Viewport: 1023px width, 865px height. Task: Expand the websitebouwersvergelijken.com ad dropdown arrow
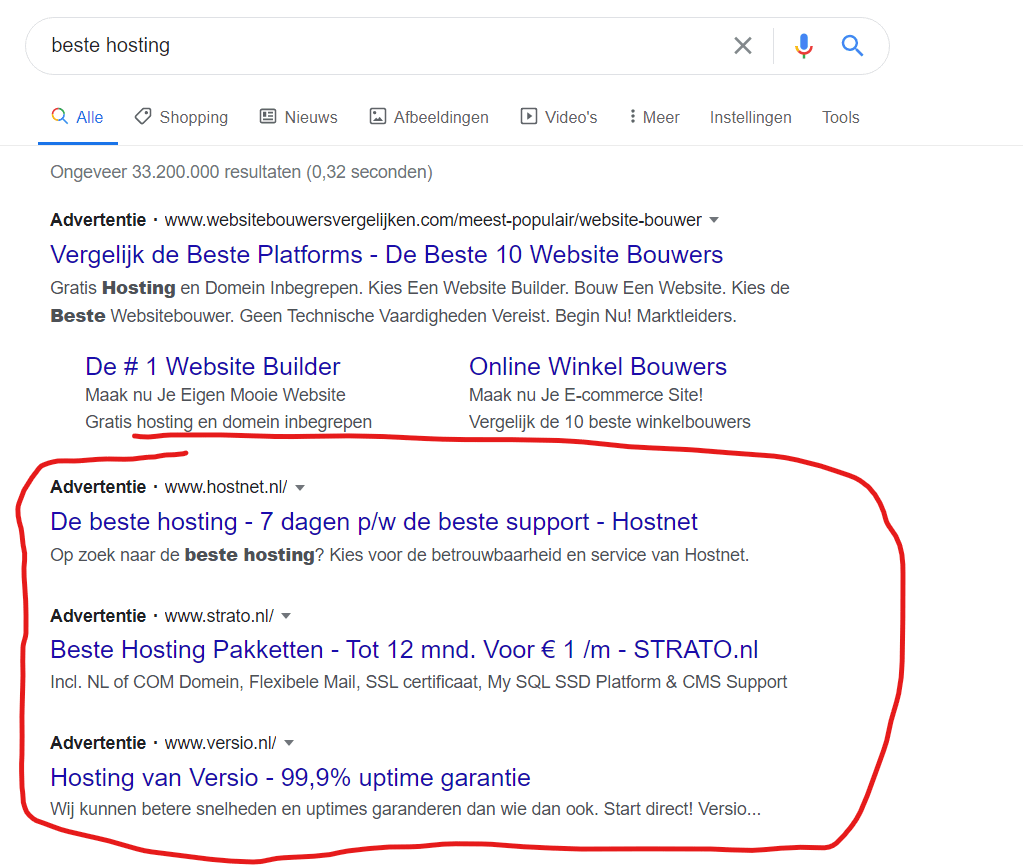pyautogui.click(x=714, y=220)
